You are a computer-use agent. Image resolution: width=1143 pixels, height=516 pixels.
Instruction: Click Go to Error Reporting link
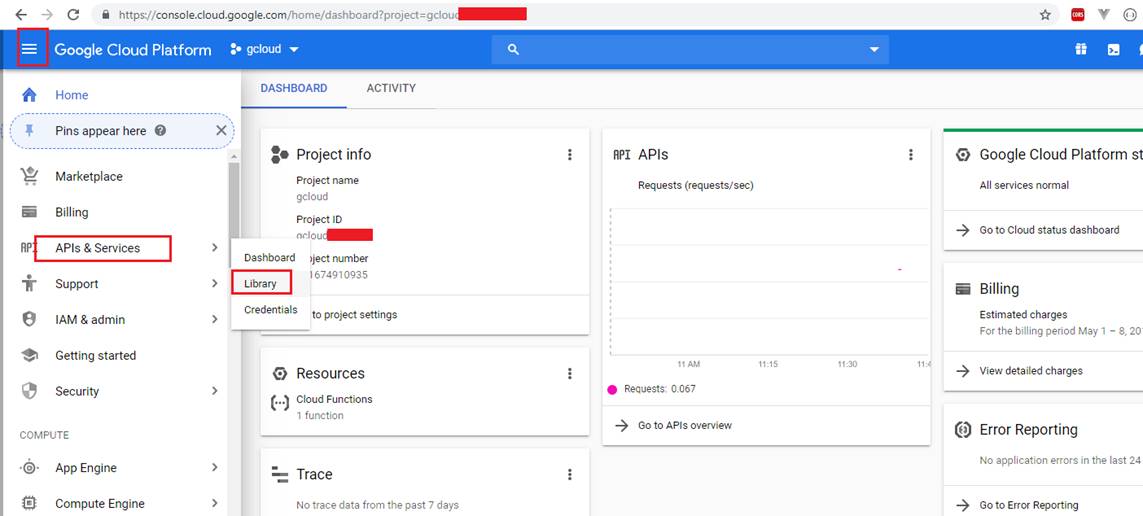coord(1029,505)
